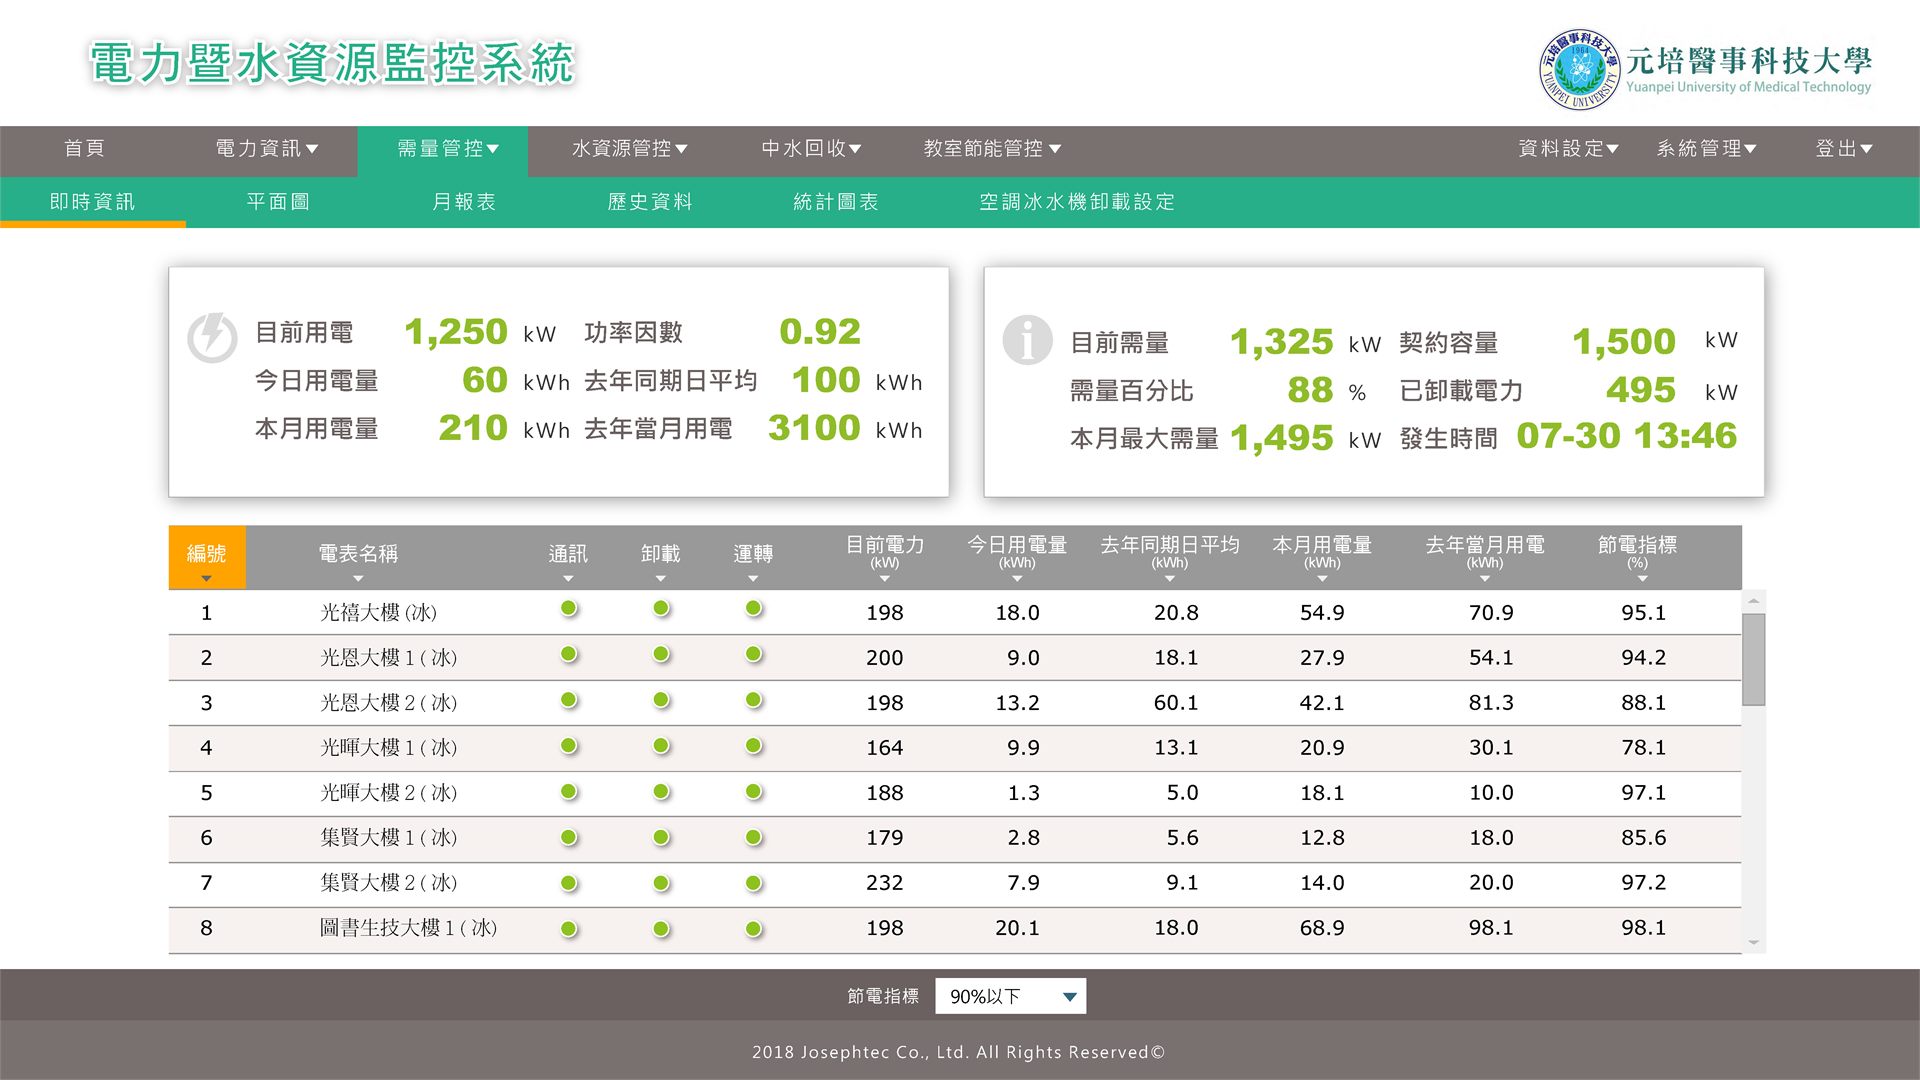Image resolution: width=1920 pixels, height=1080 pixels.
Task: Click the 卸載 status dot for 光暉大樓1(冰)
Action: tap(661, 746)
